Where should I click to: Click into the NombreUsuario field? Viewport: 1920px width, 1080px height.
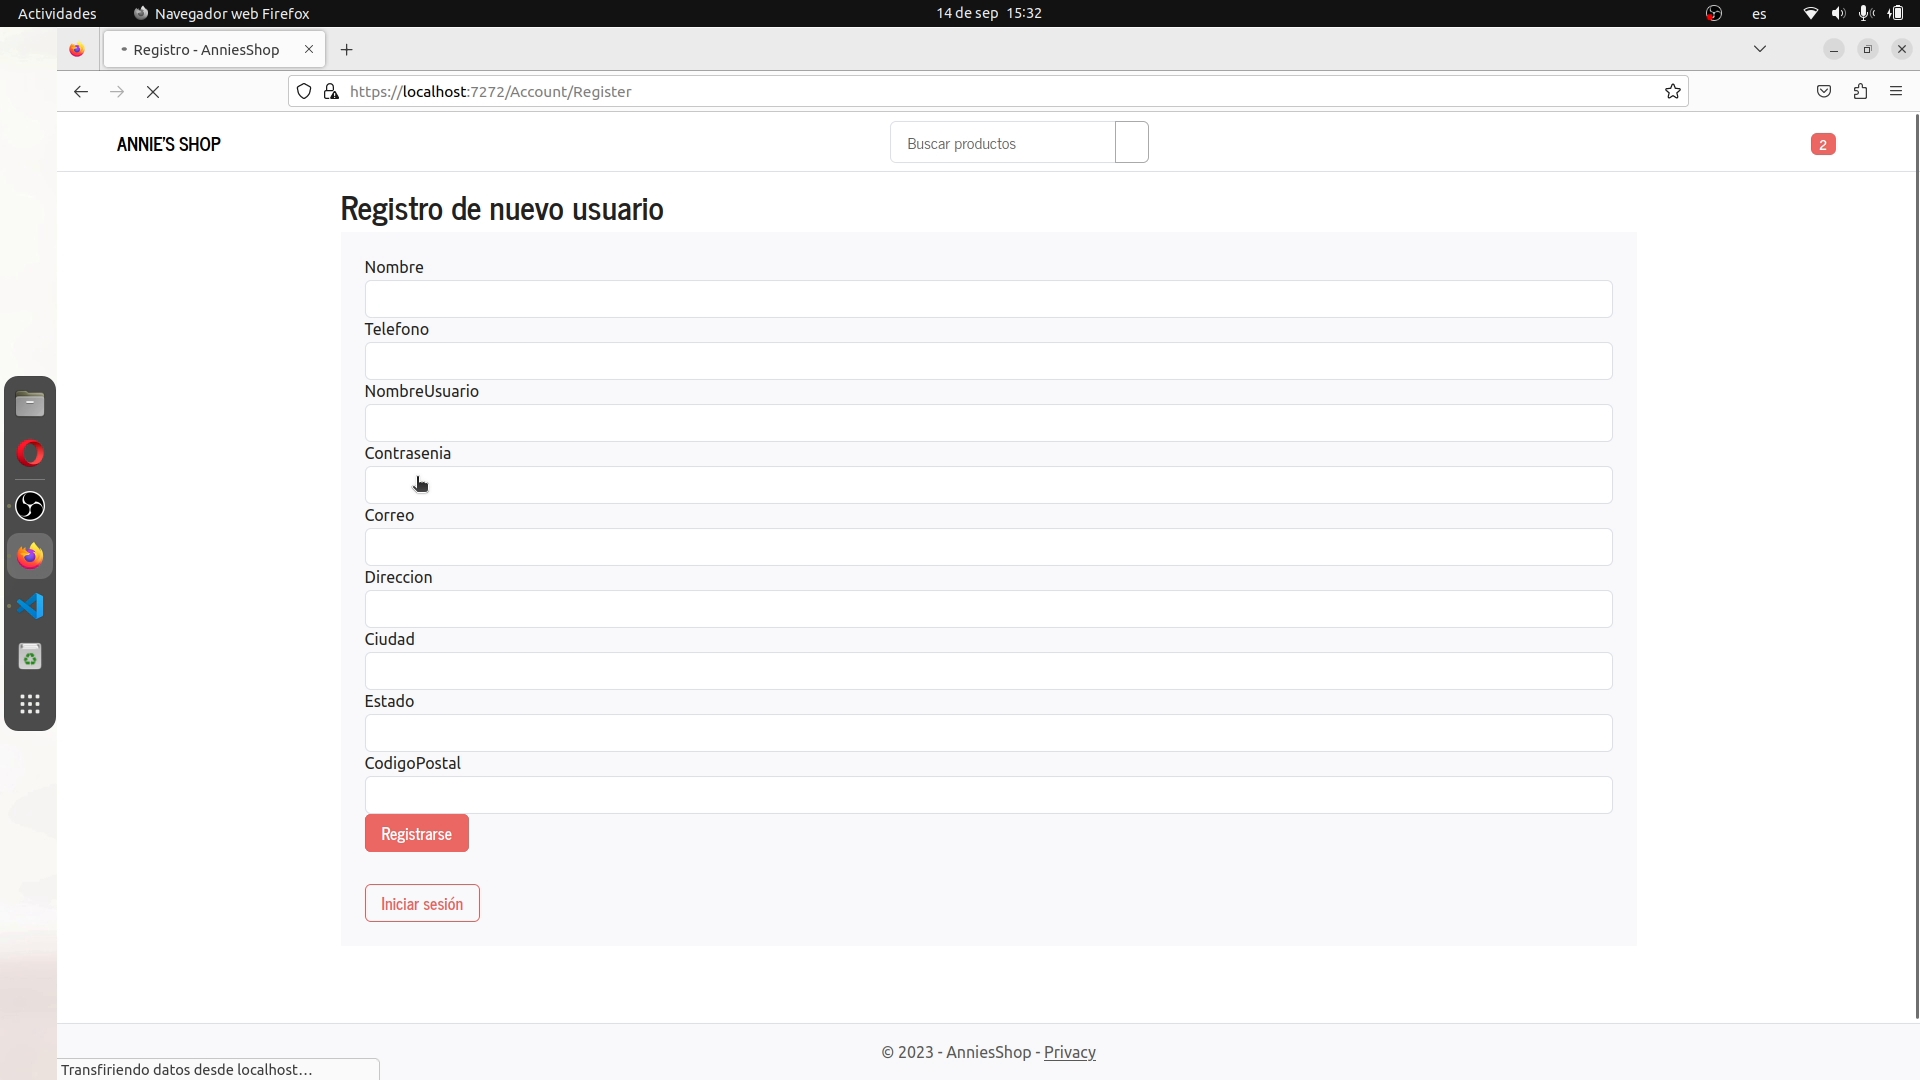click(988, 423)
